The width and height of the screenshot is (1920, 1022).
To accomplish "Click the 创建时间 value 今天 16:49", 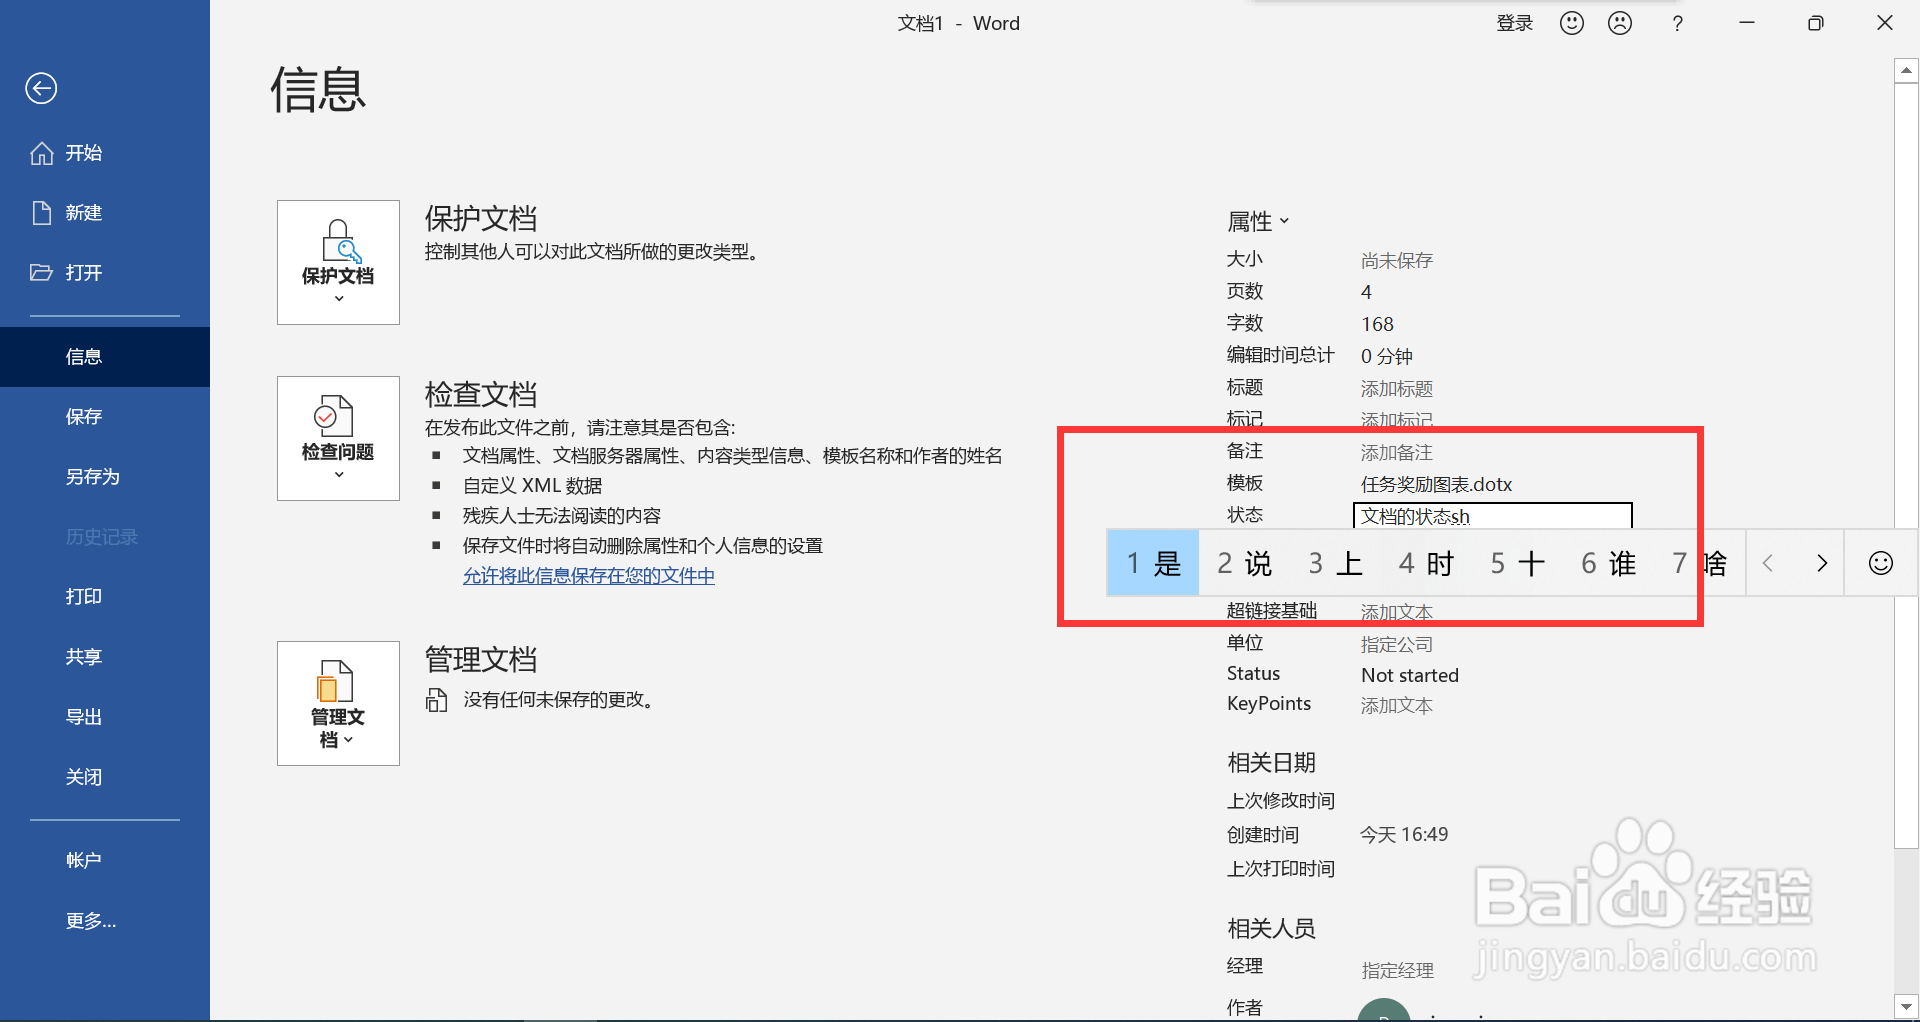I will pos(1404,835).
